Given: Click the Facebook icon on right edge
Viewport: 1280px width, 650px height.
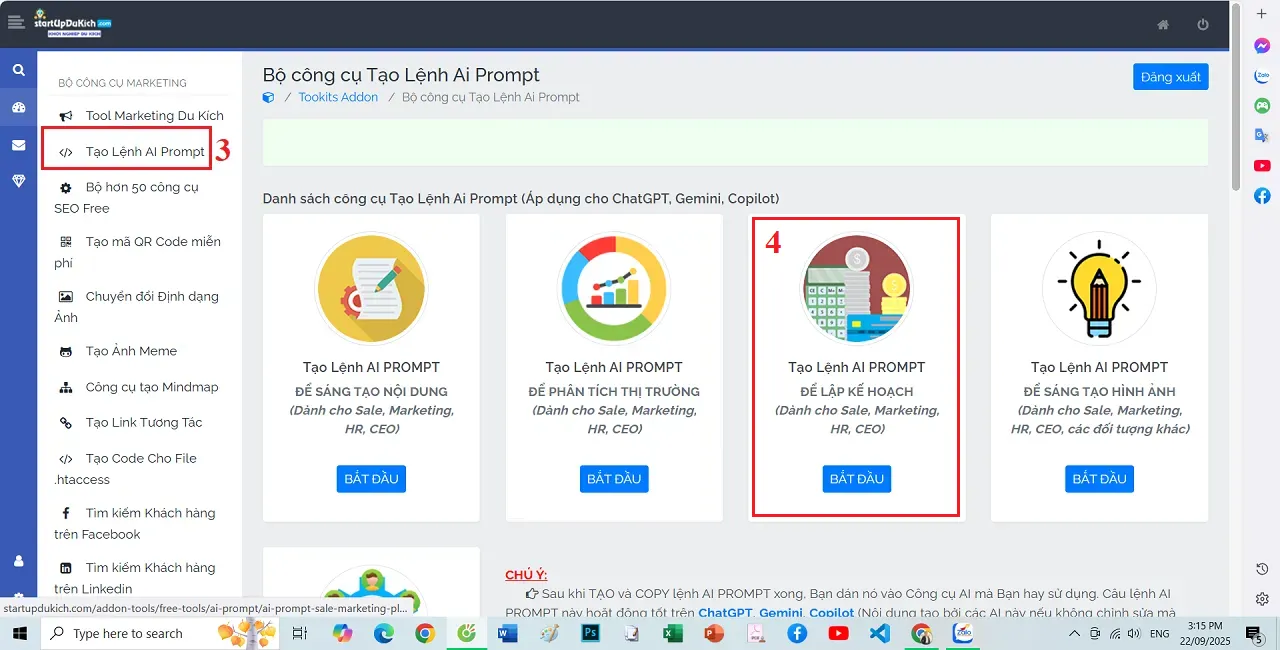Looking at the screenshot, I should click(1262, 196).
